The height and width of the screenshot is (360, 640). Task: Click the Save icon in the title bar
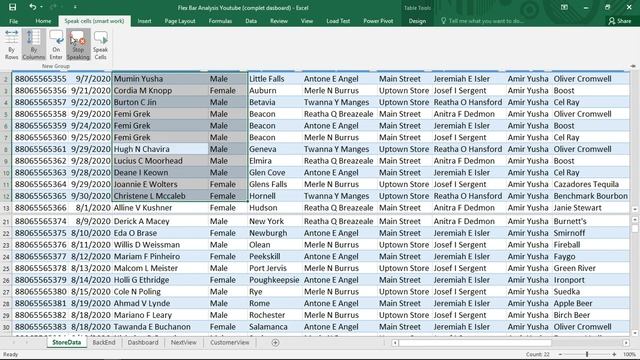(13, 7)
